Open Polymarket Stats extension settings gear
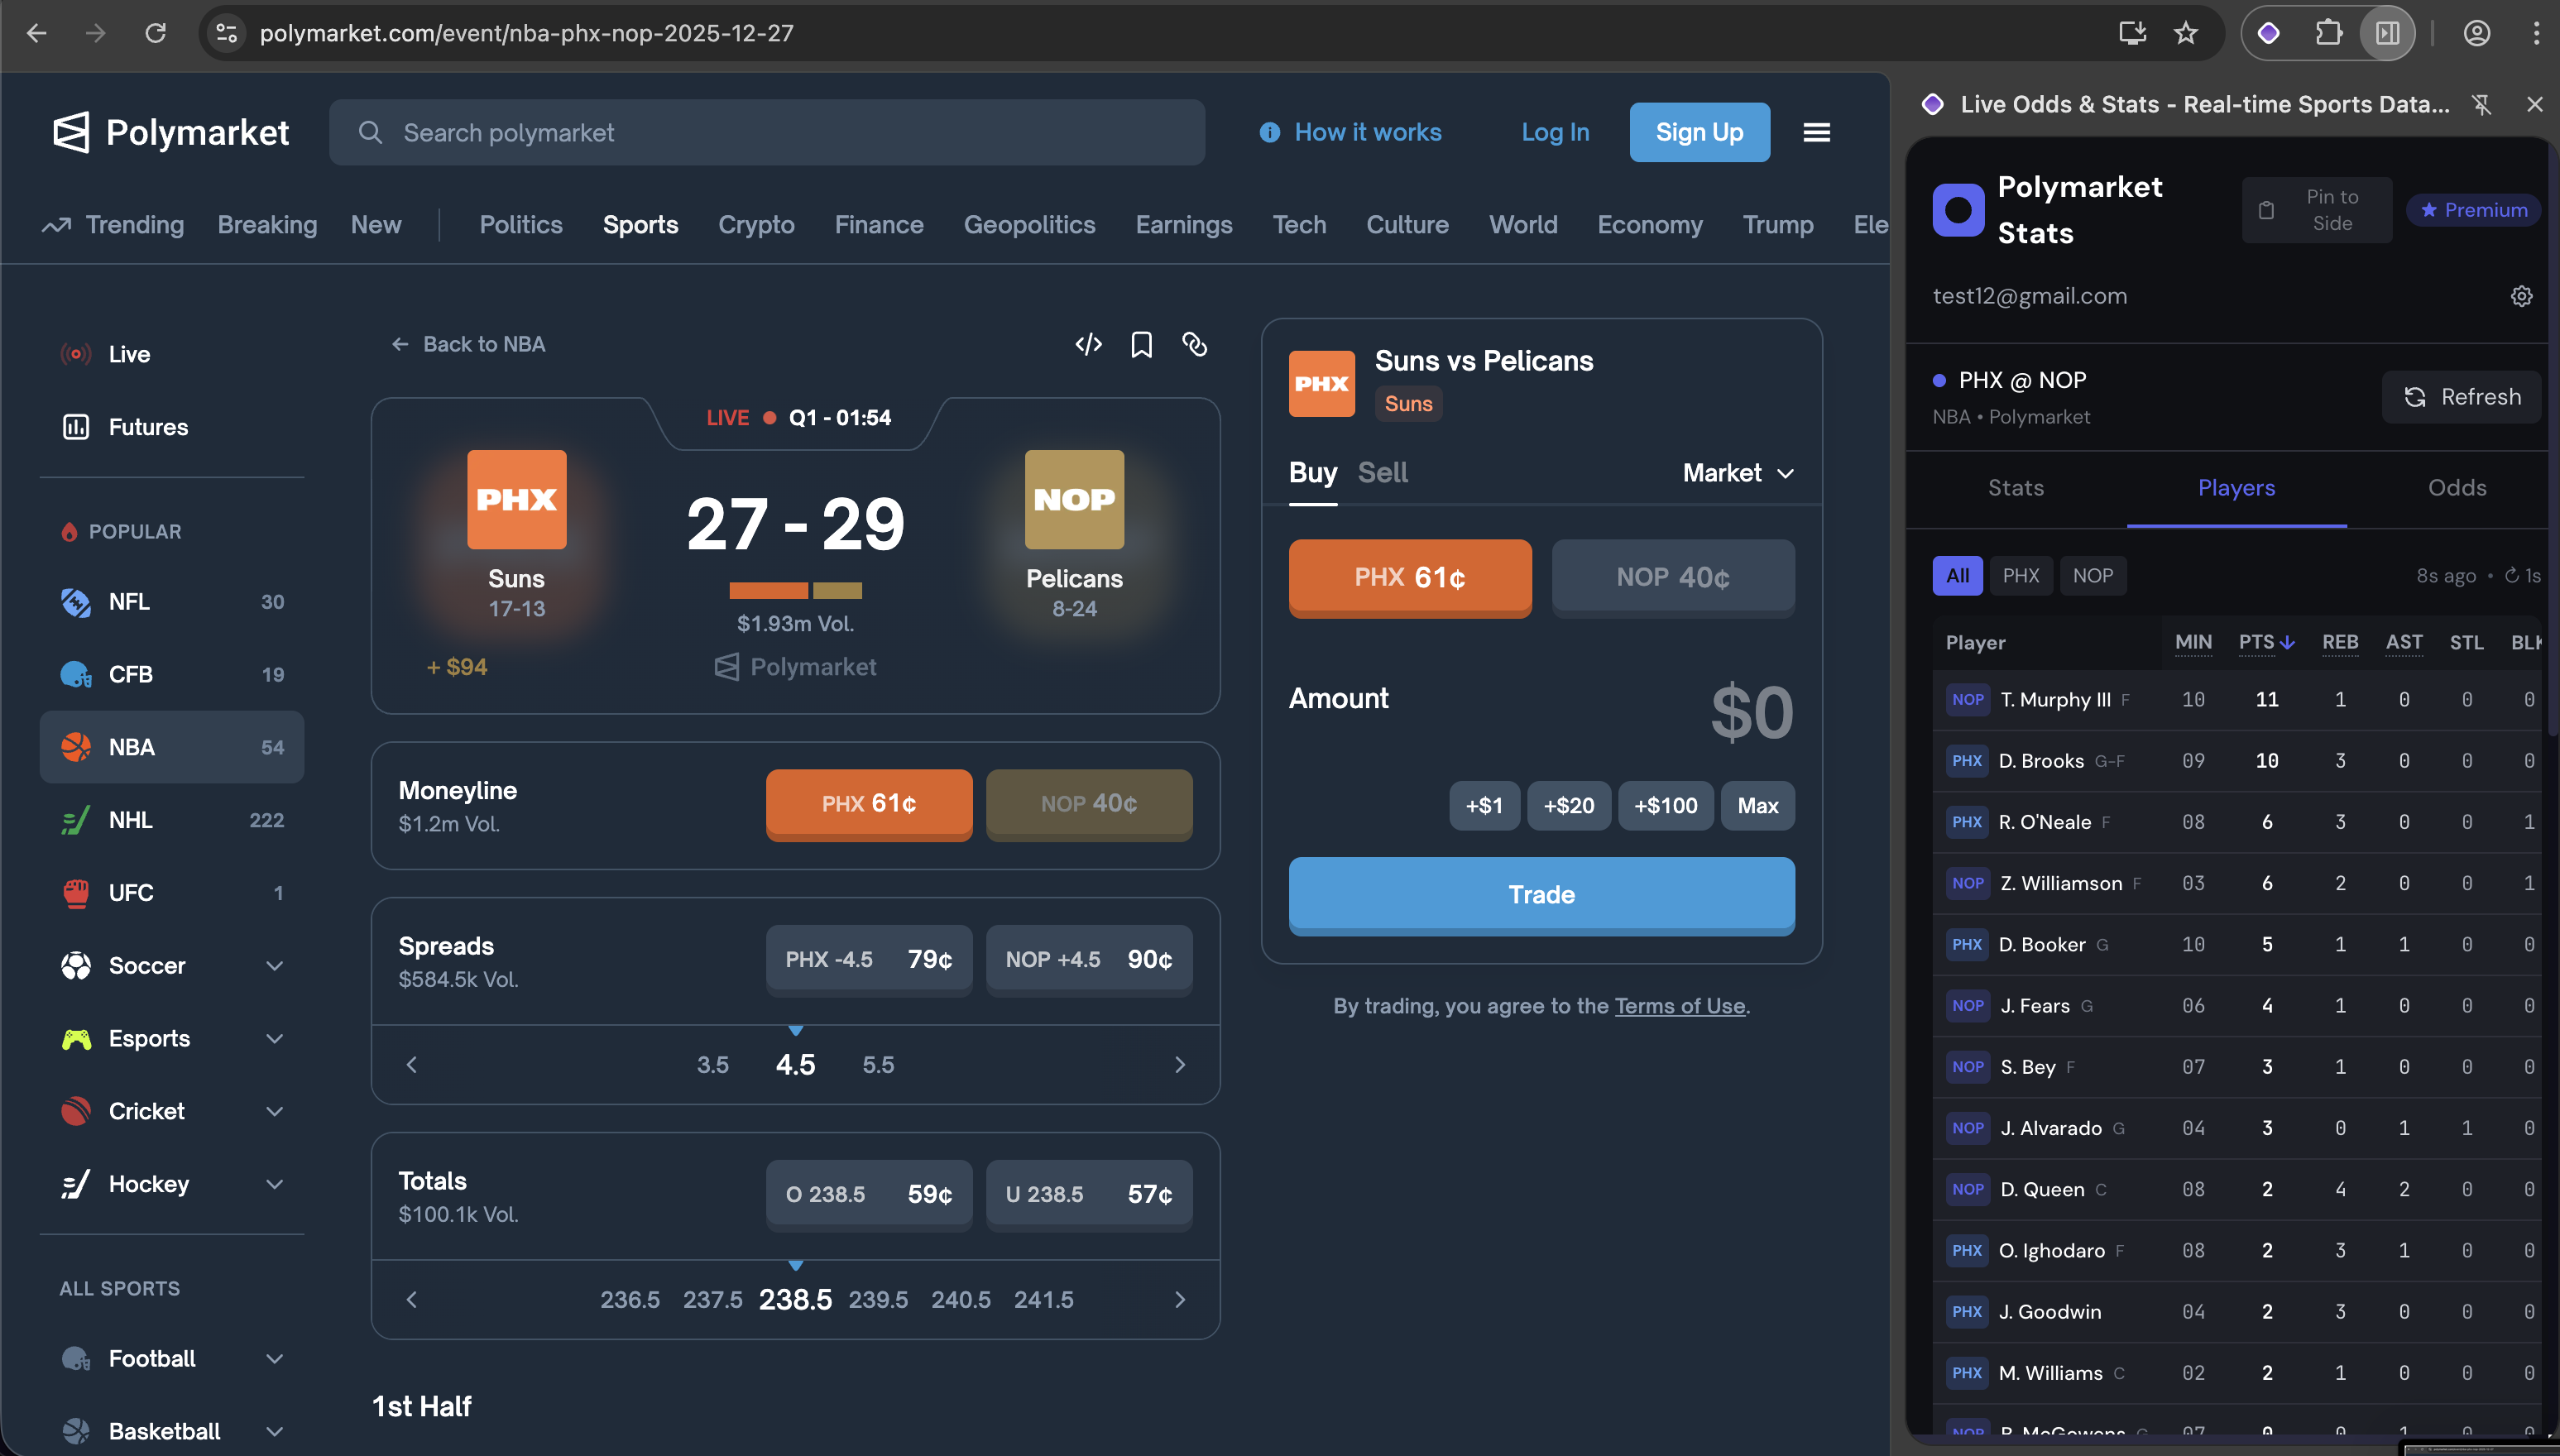 click(2520, 296)
